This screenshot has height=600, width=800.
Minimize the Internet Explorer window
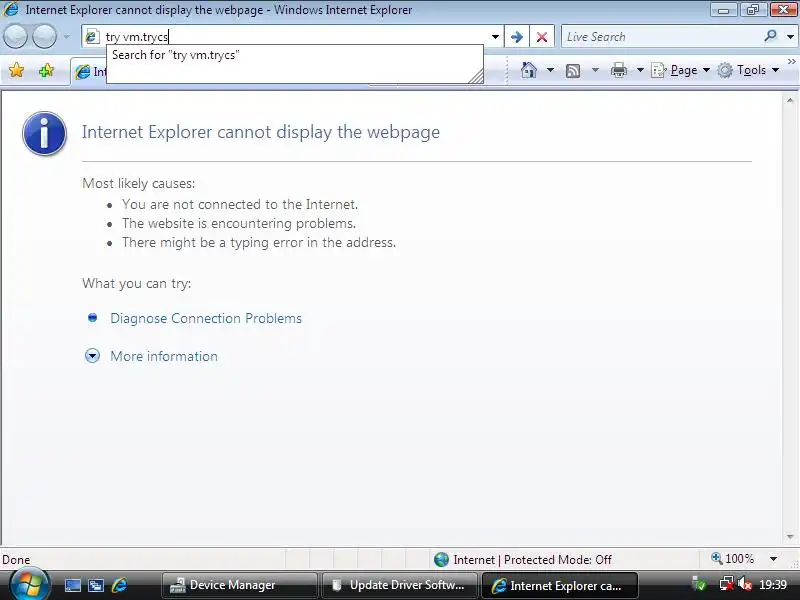tap(723, 9)
